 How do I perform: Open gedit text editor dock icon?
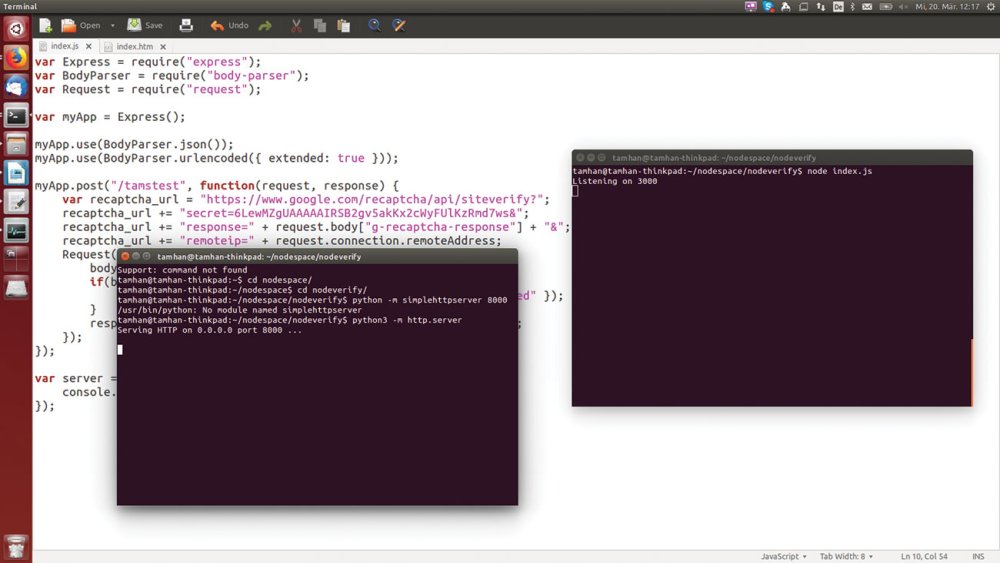point(16,202)
